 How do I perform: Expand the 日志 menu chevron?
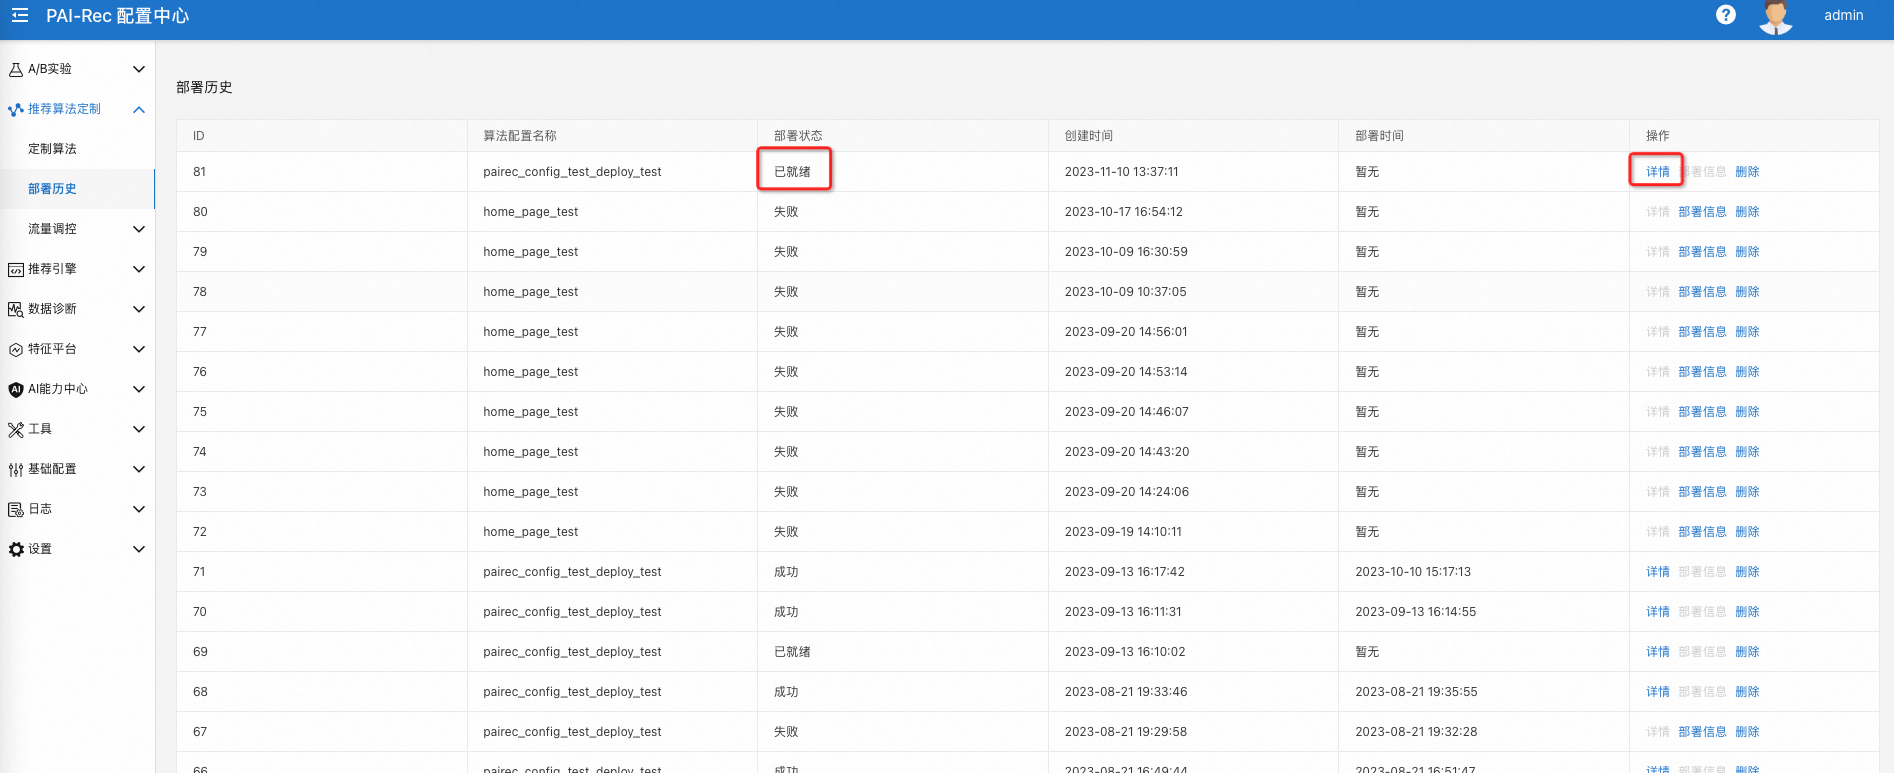(x=139, y=509)
